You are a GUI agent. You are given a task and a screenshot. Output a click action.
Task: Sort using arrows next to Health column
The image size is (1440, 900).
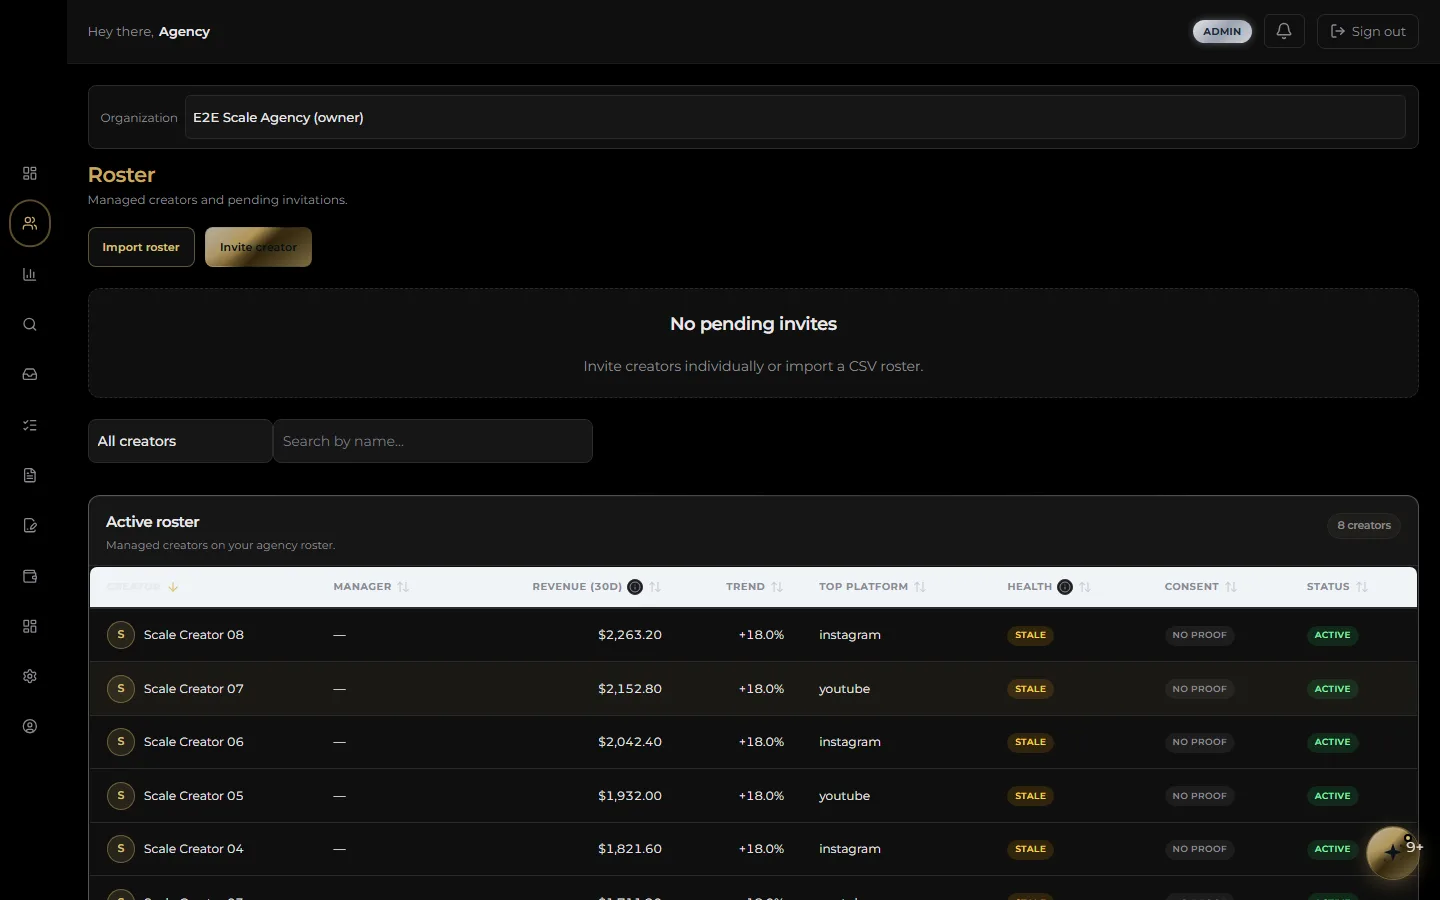point(1085,587)
